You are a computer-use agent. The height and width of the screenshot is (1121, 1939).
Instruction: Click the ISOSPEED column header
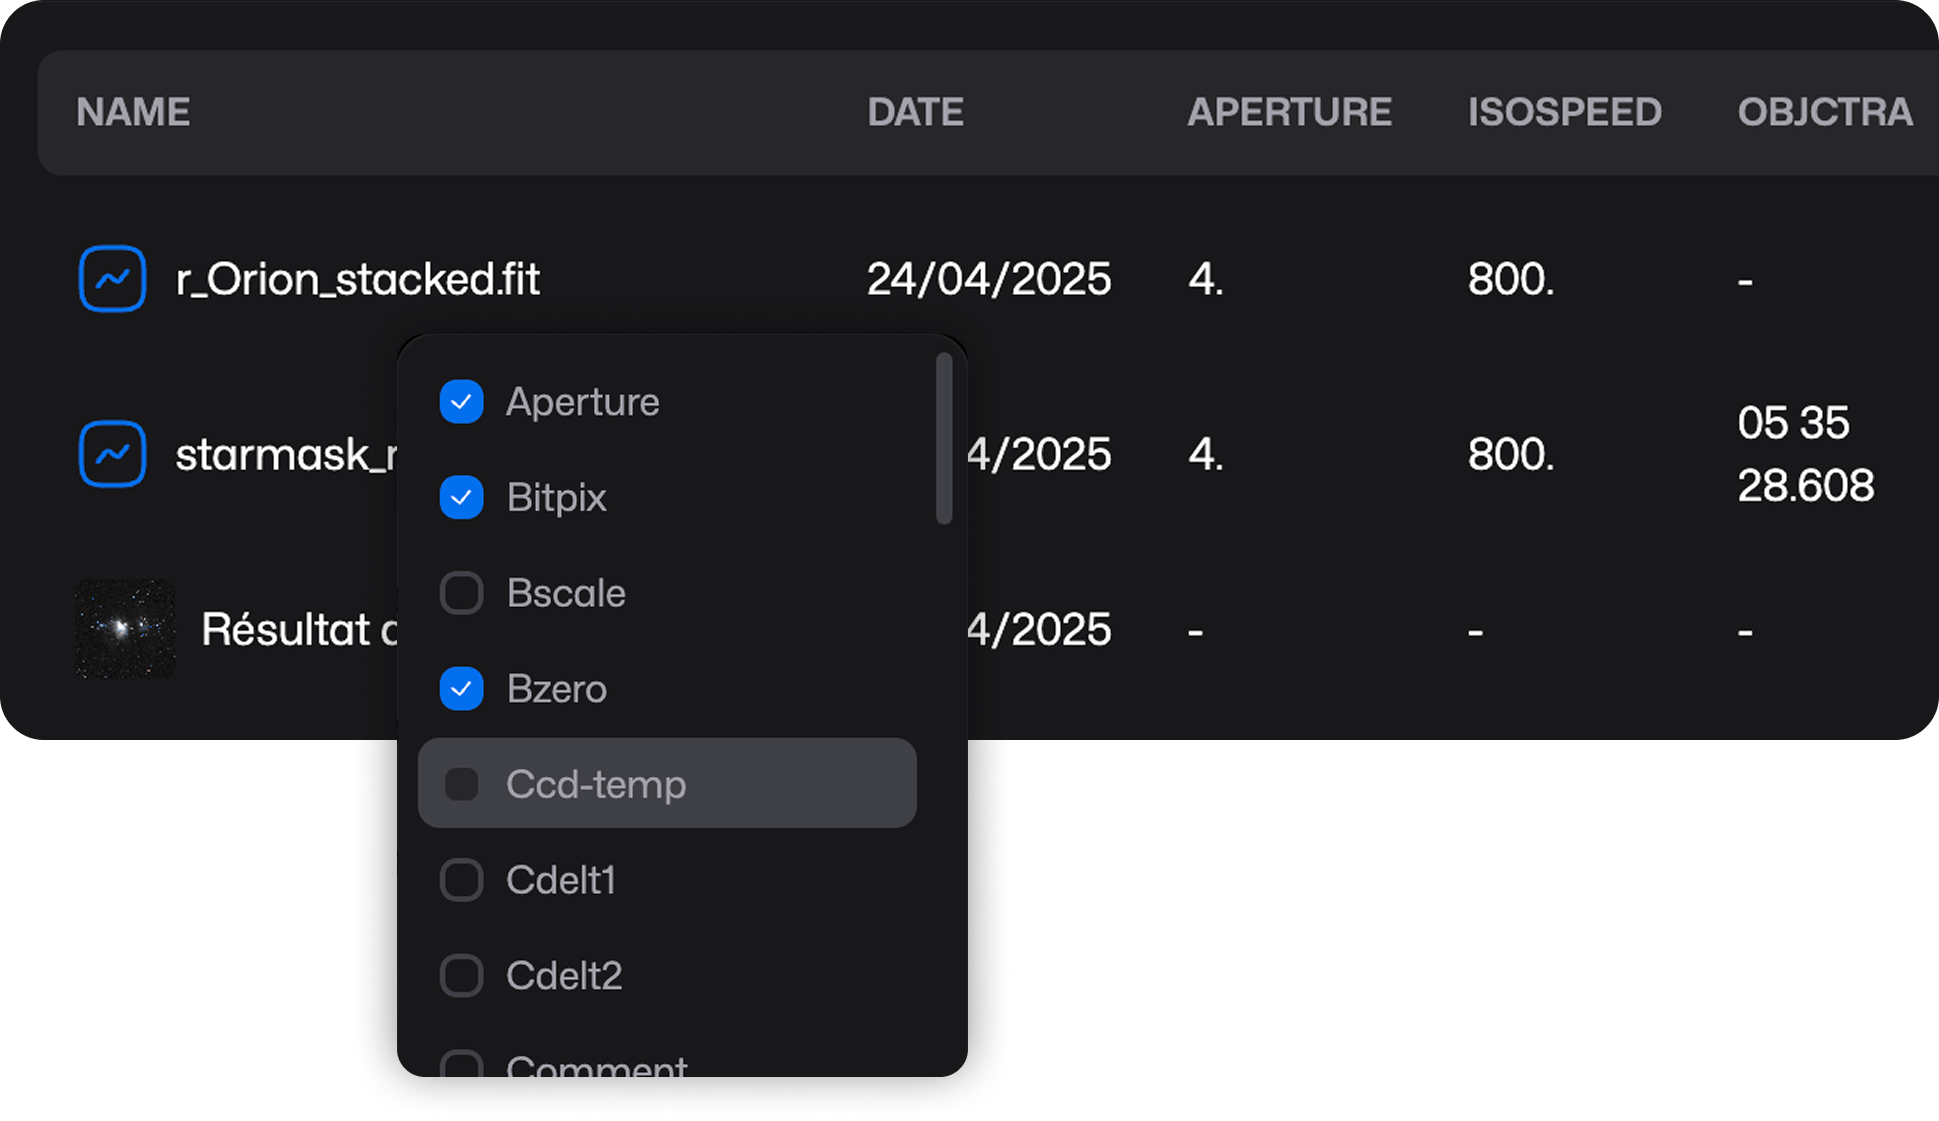click(x=1564, y=112)
